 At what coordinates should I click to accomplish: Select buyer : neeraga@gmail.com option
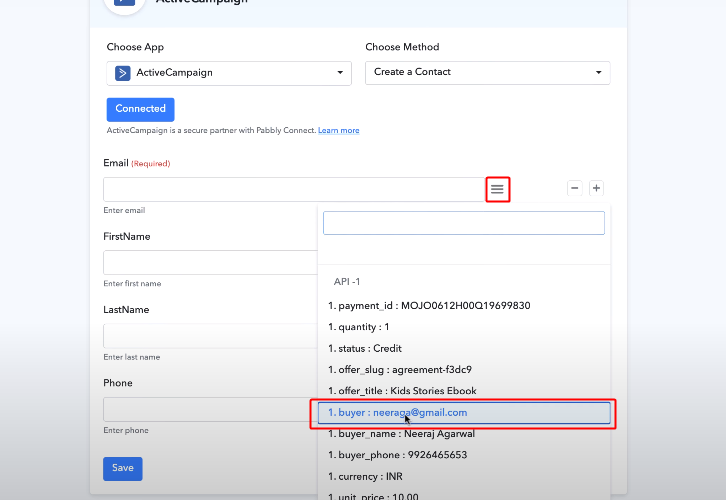coord(463,412)
